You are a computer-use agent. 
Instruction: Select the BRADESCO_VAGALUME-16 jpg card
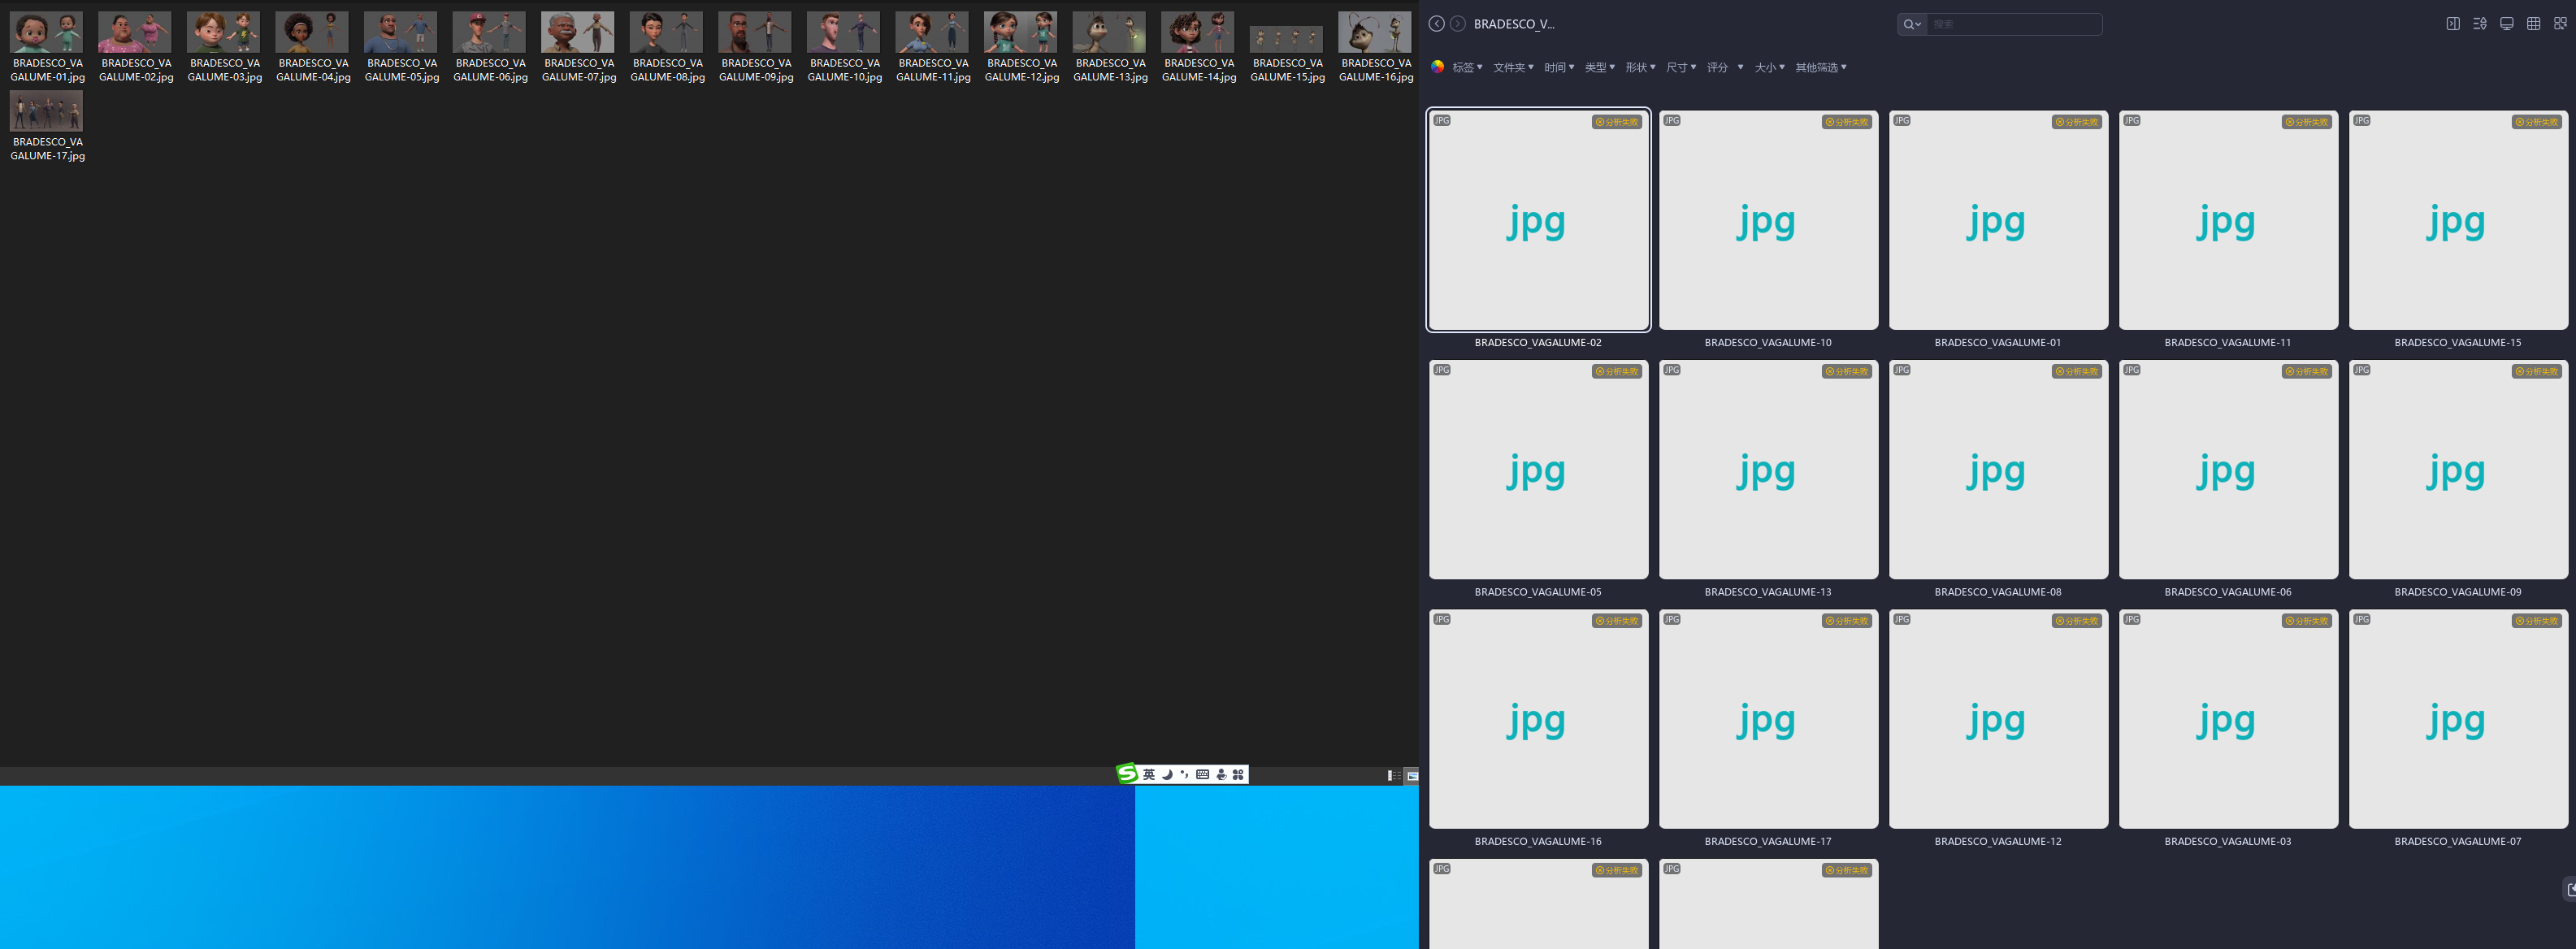(1538, 718)
